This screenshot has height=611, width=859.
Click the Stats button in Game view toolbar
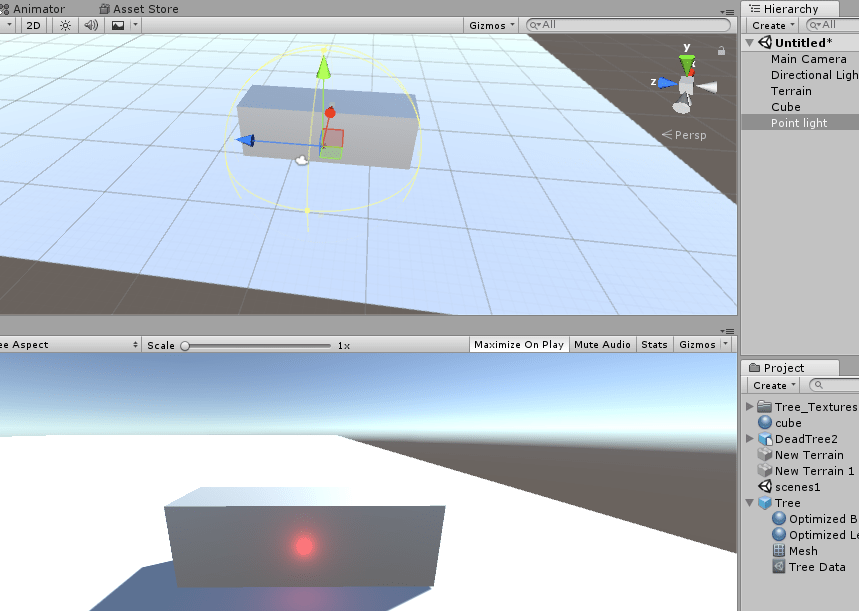tap(654, 344)
